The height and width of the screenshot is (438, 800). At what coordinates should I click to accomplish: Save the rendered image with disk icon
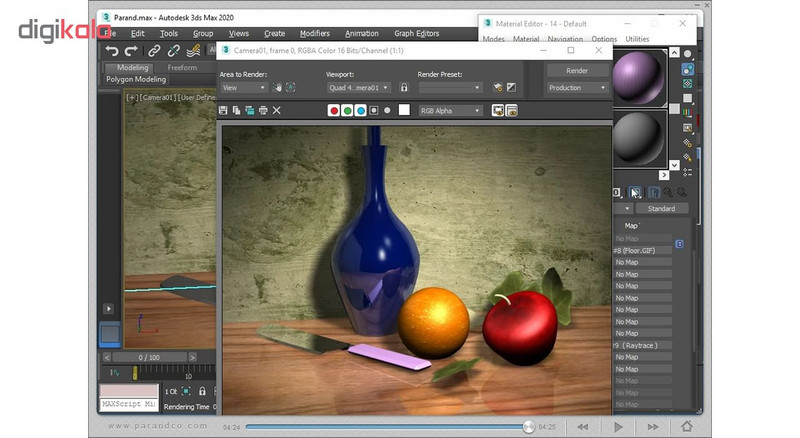coord(223,110)
